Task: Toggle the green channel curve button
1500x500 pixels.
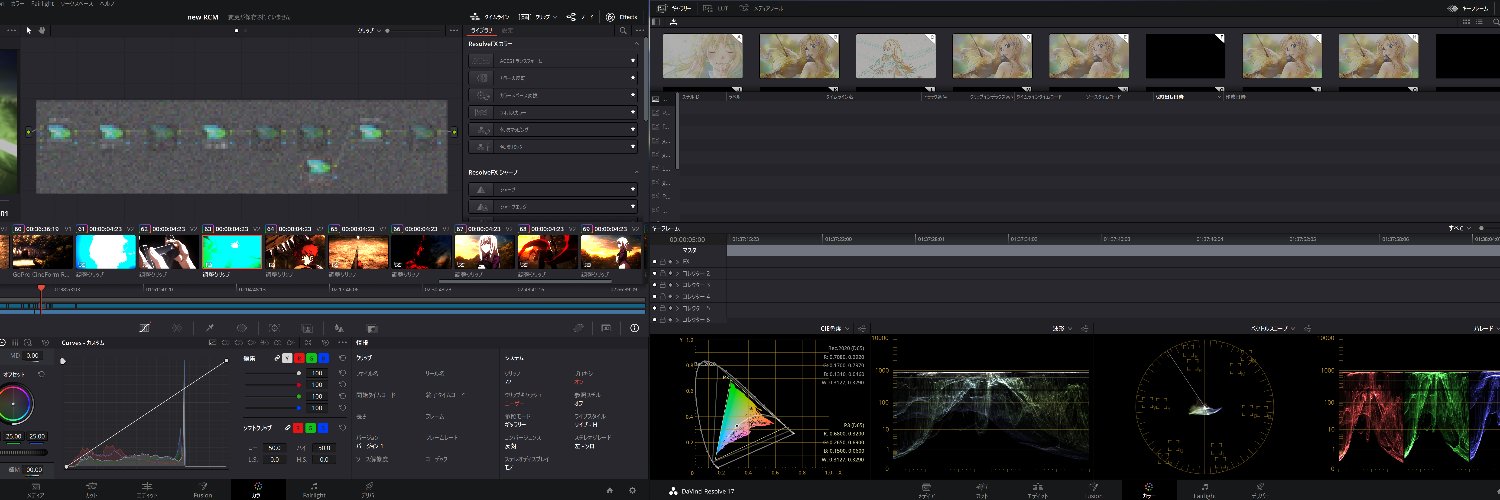Action: 311,357
